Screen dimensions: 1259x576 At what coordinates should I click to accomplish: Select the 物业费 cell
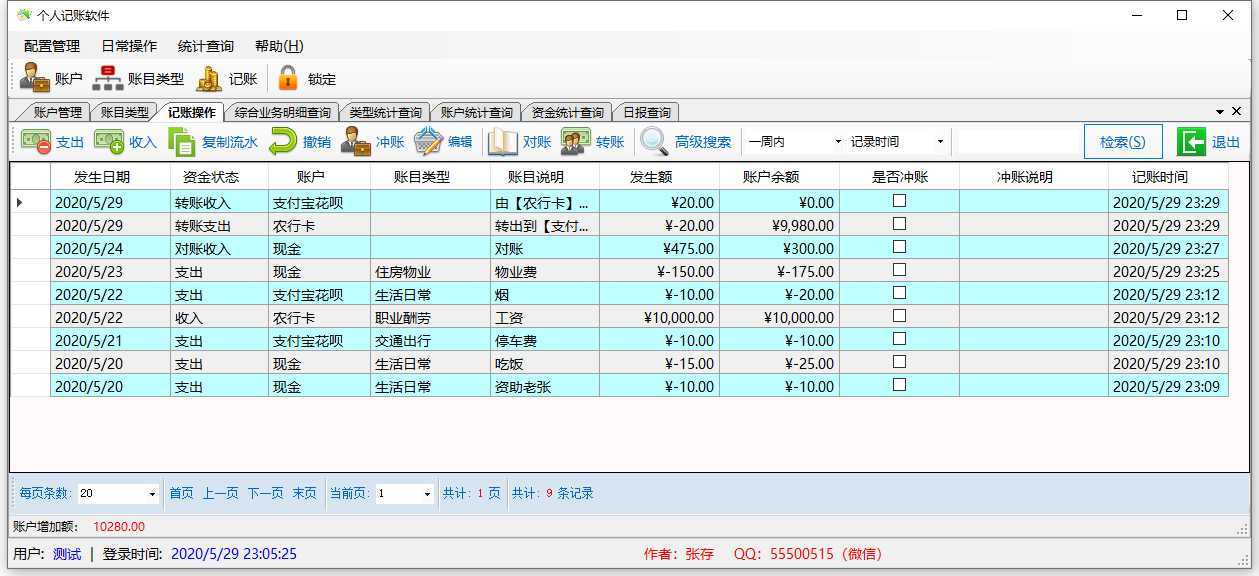coord(545,271)
